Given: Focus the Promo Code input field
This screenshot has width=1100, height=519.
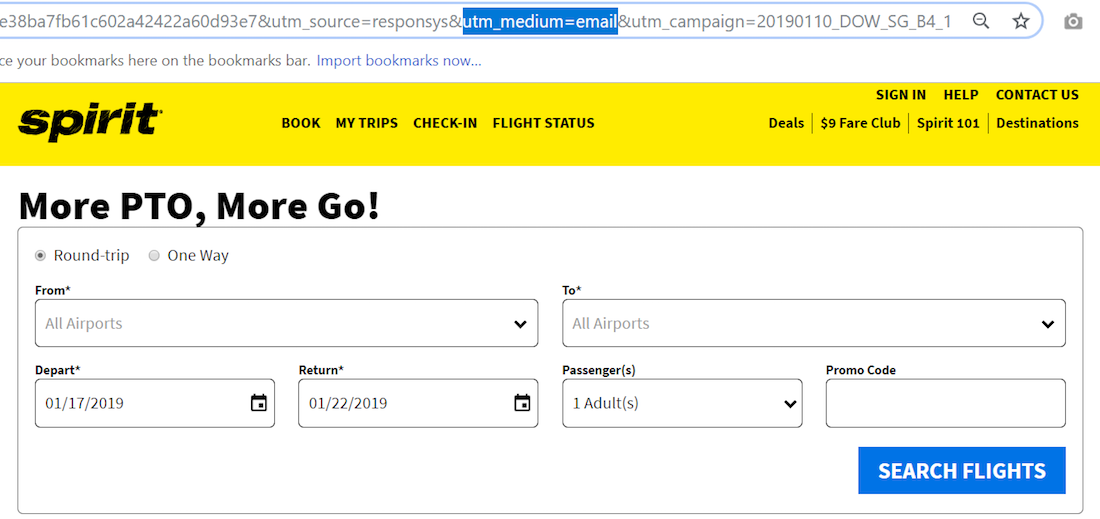Looking at the screenshot, I should 945,403.
